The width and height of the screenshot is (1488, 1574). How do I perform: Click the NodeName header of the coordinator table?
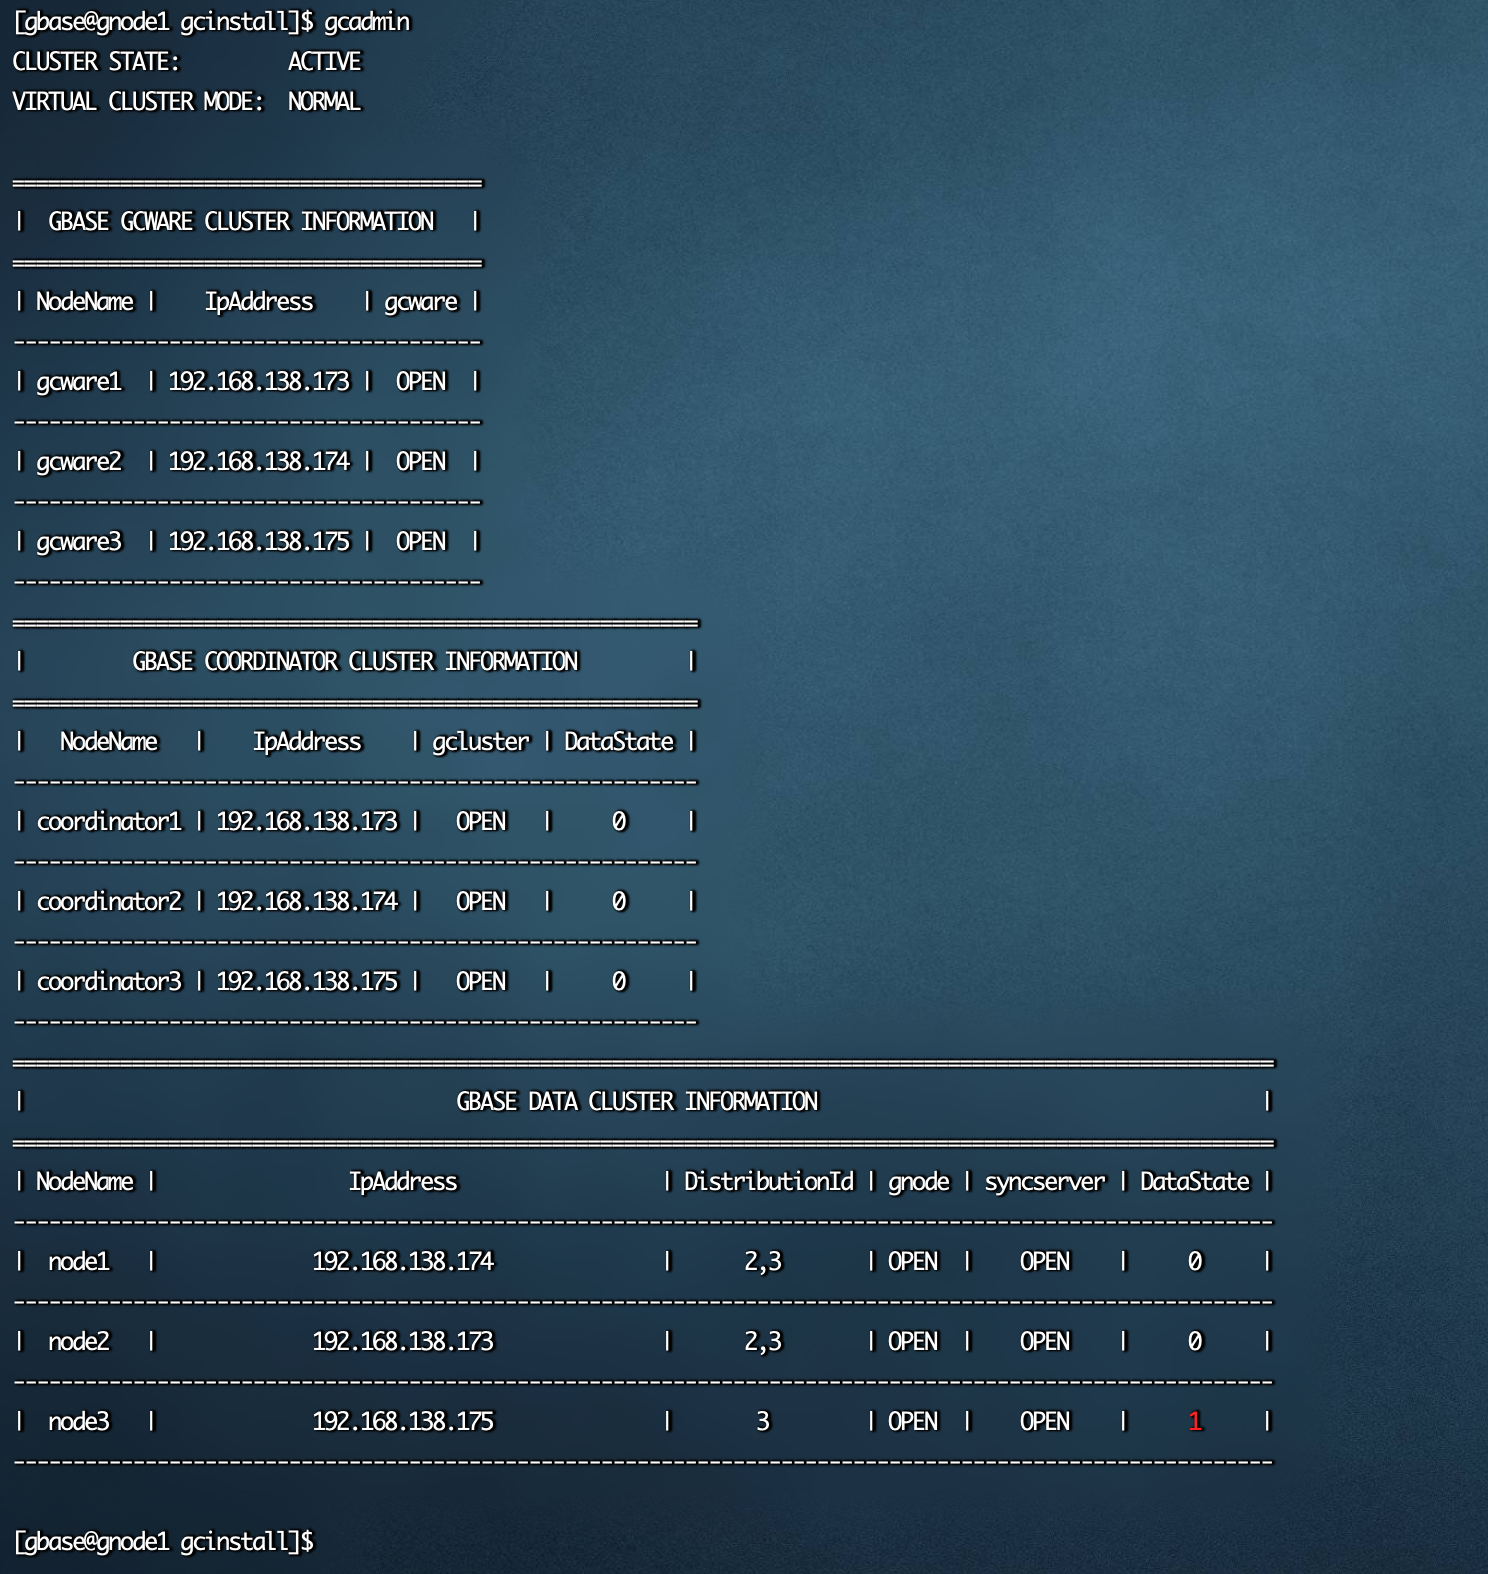109,742
